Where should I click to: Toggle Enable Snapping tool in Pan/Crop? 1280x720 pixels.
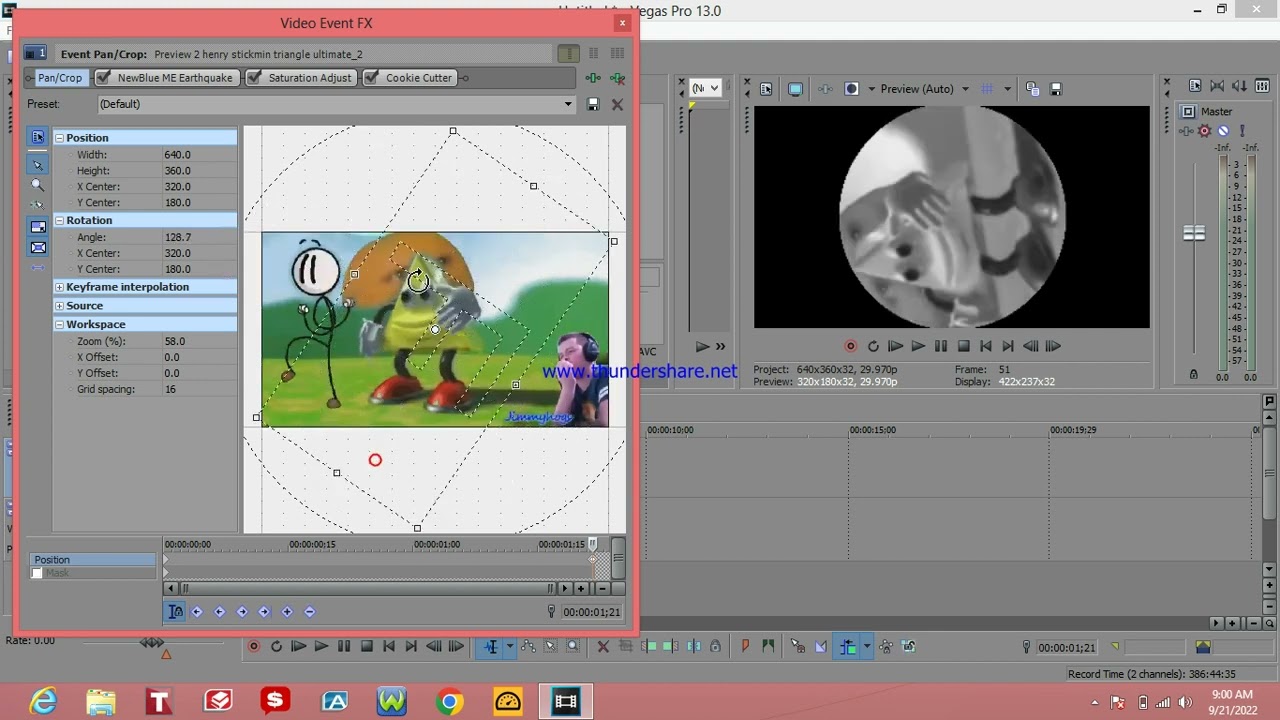(x=38, y=205)
